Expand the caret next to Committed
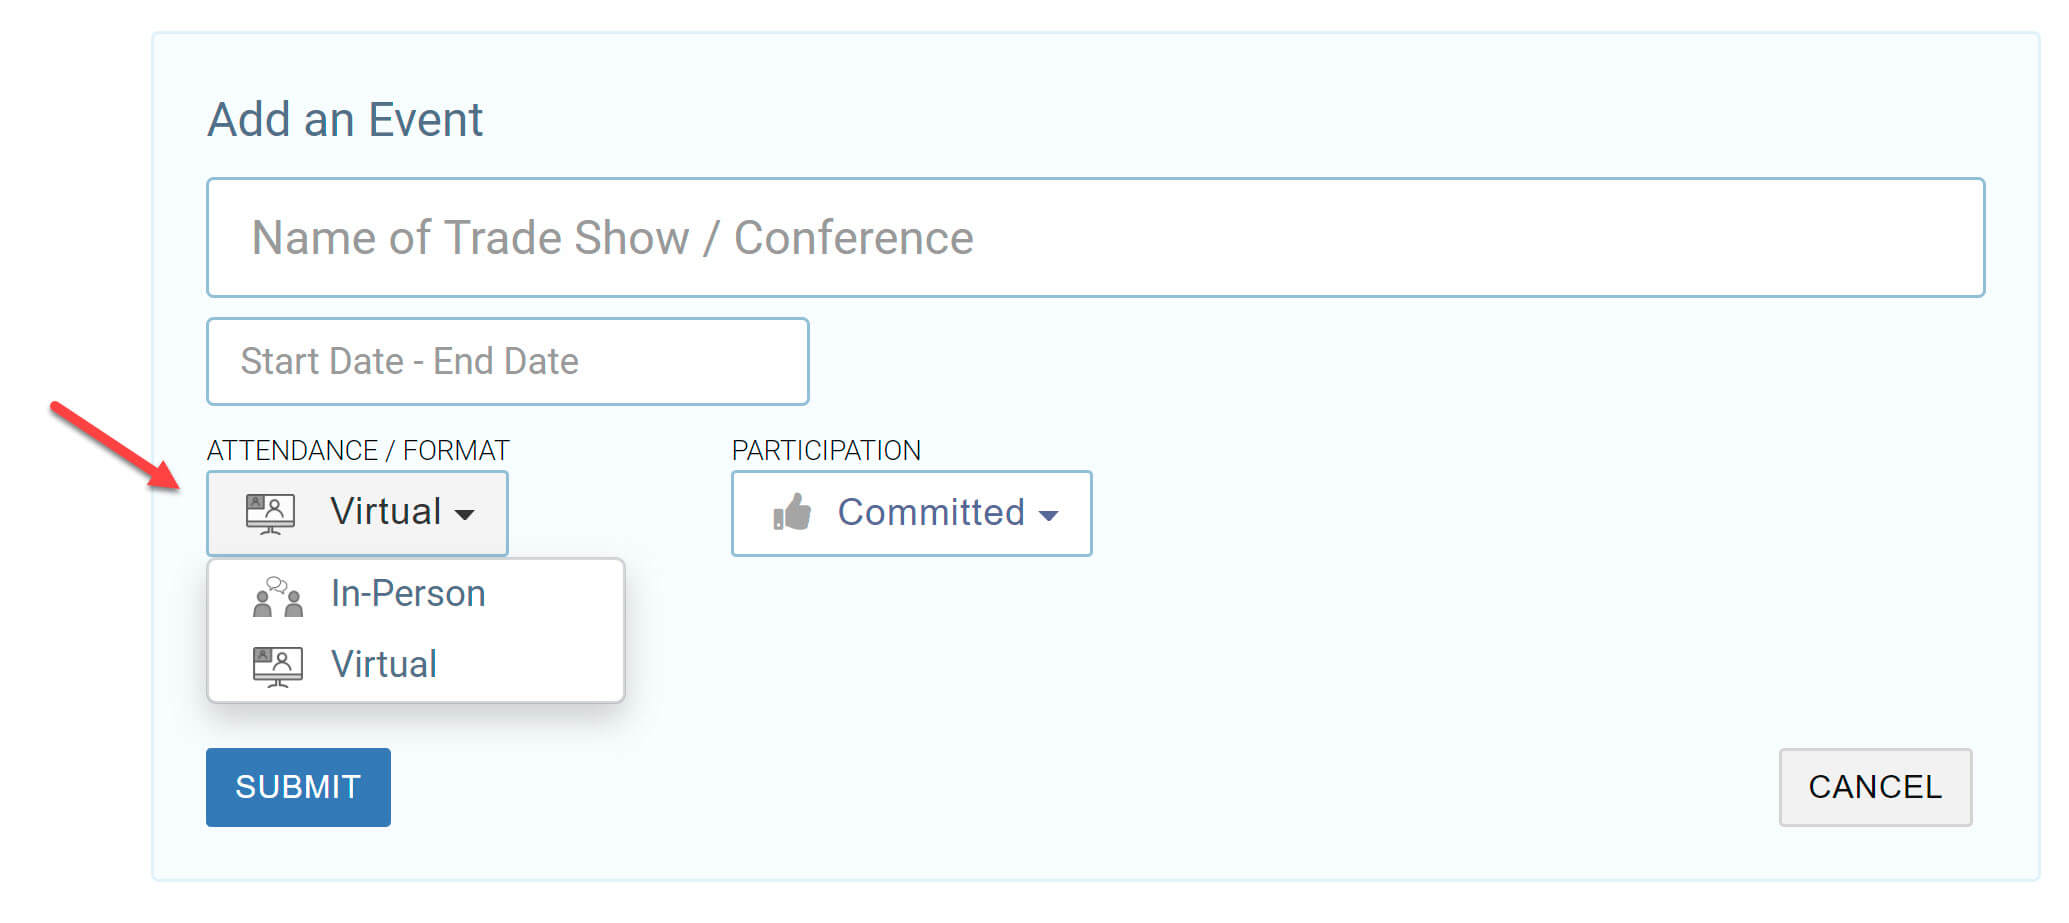 [x=1048, y=516]
